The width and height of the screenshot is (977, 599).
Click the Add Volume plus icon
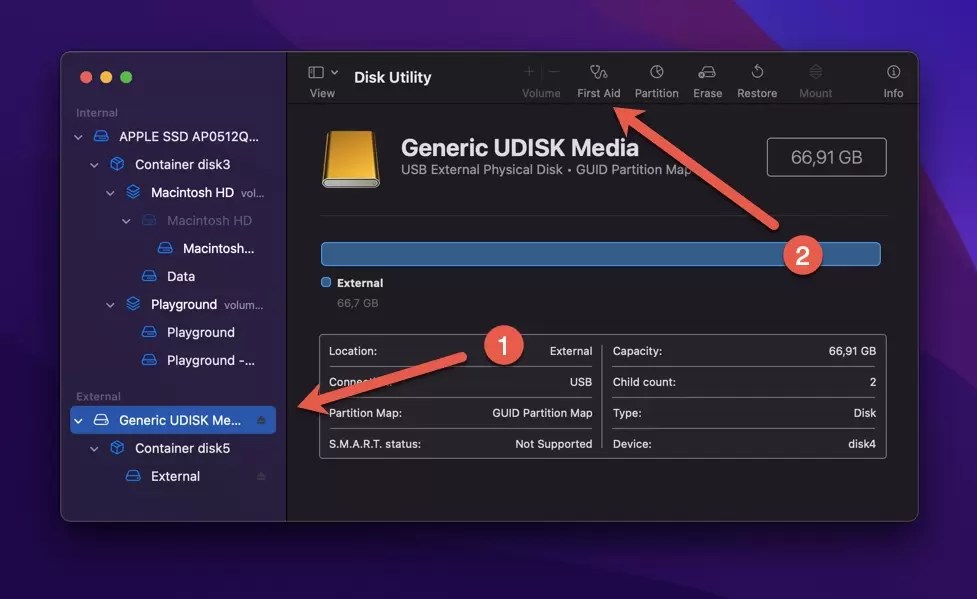pos(528,72)
